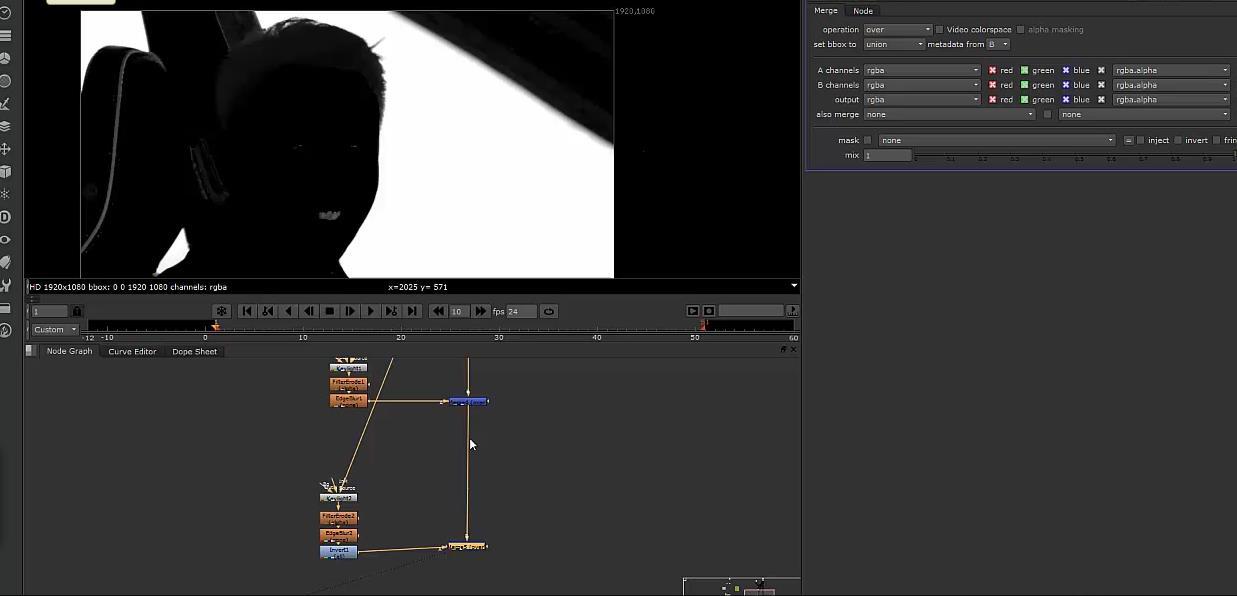Toggle green on B channels row

tap(1024, 85)
